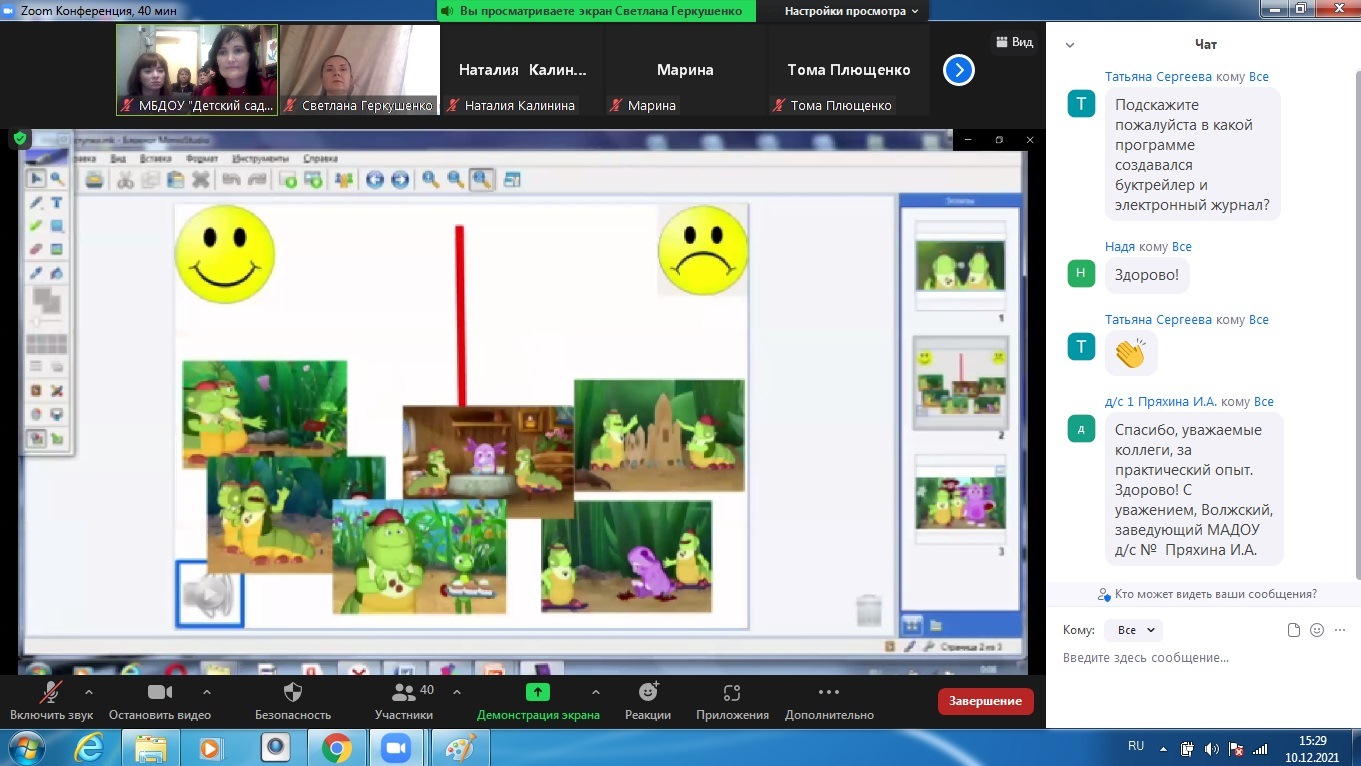Click the language indicator RU in tray
The image size is (1361, 766).
(x=1136, y=746)
